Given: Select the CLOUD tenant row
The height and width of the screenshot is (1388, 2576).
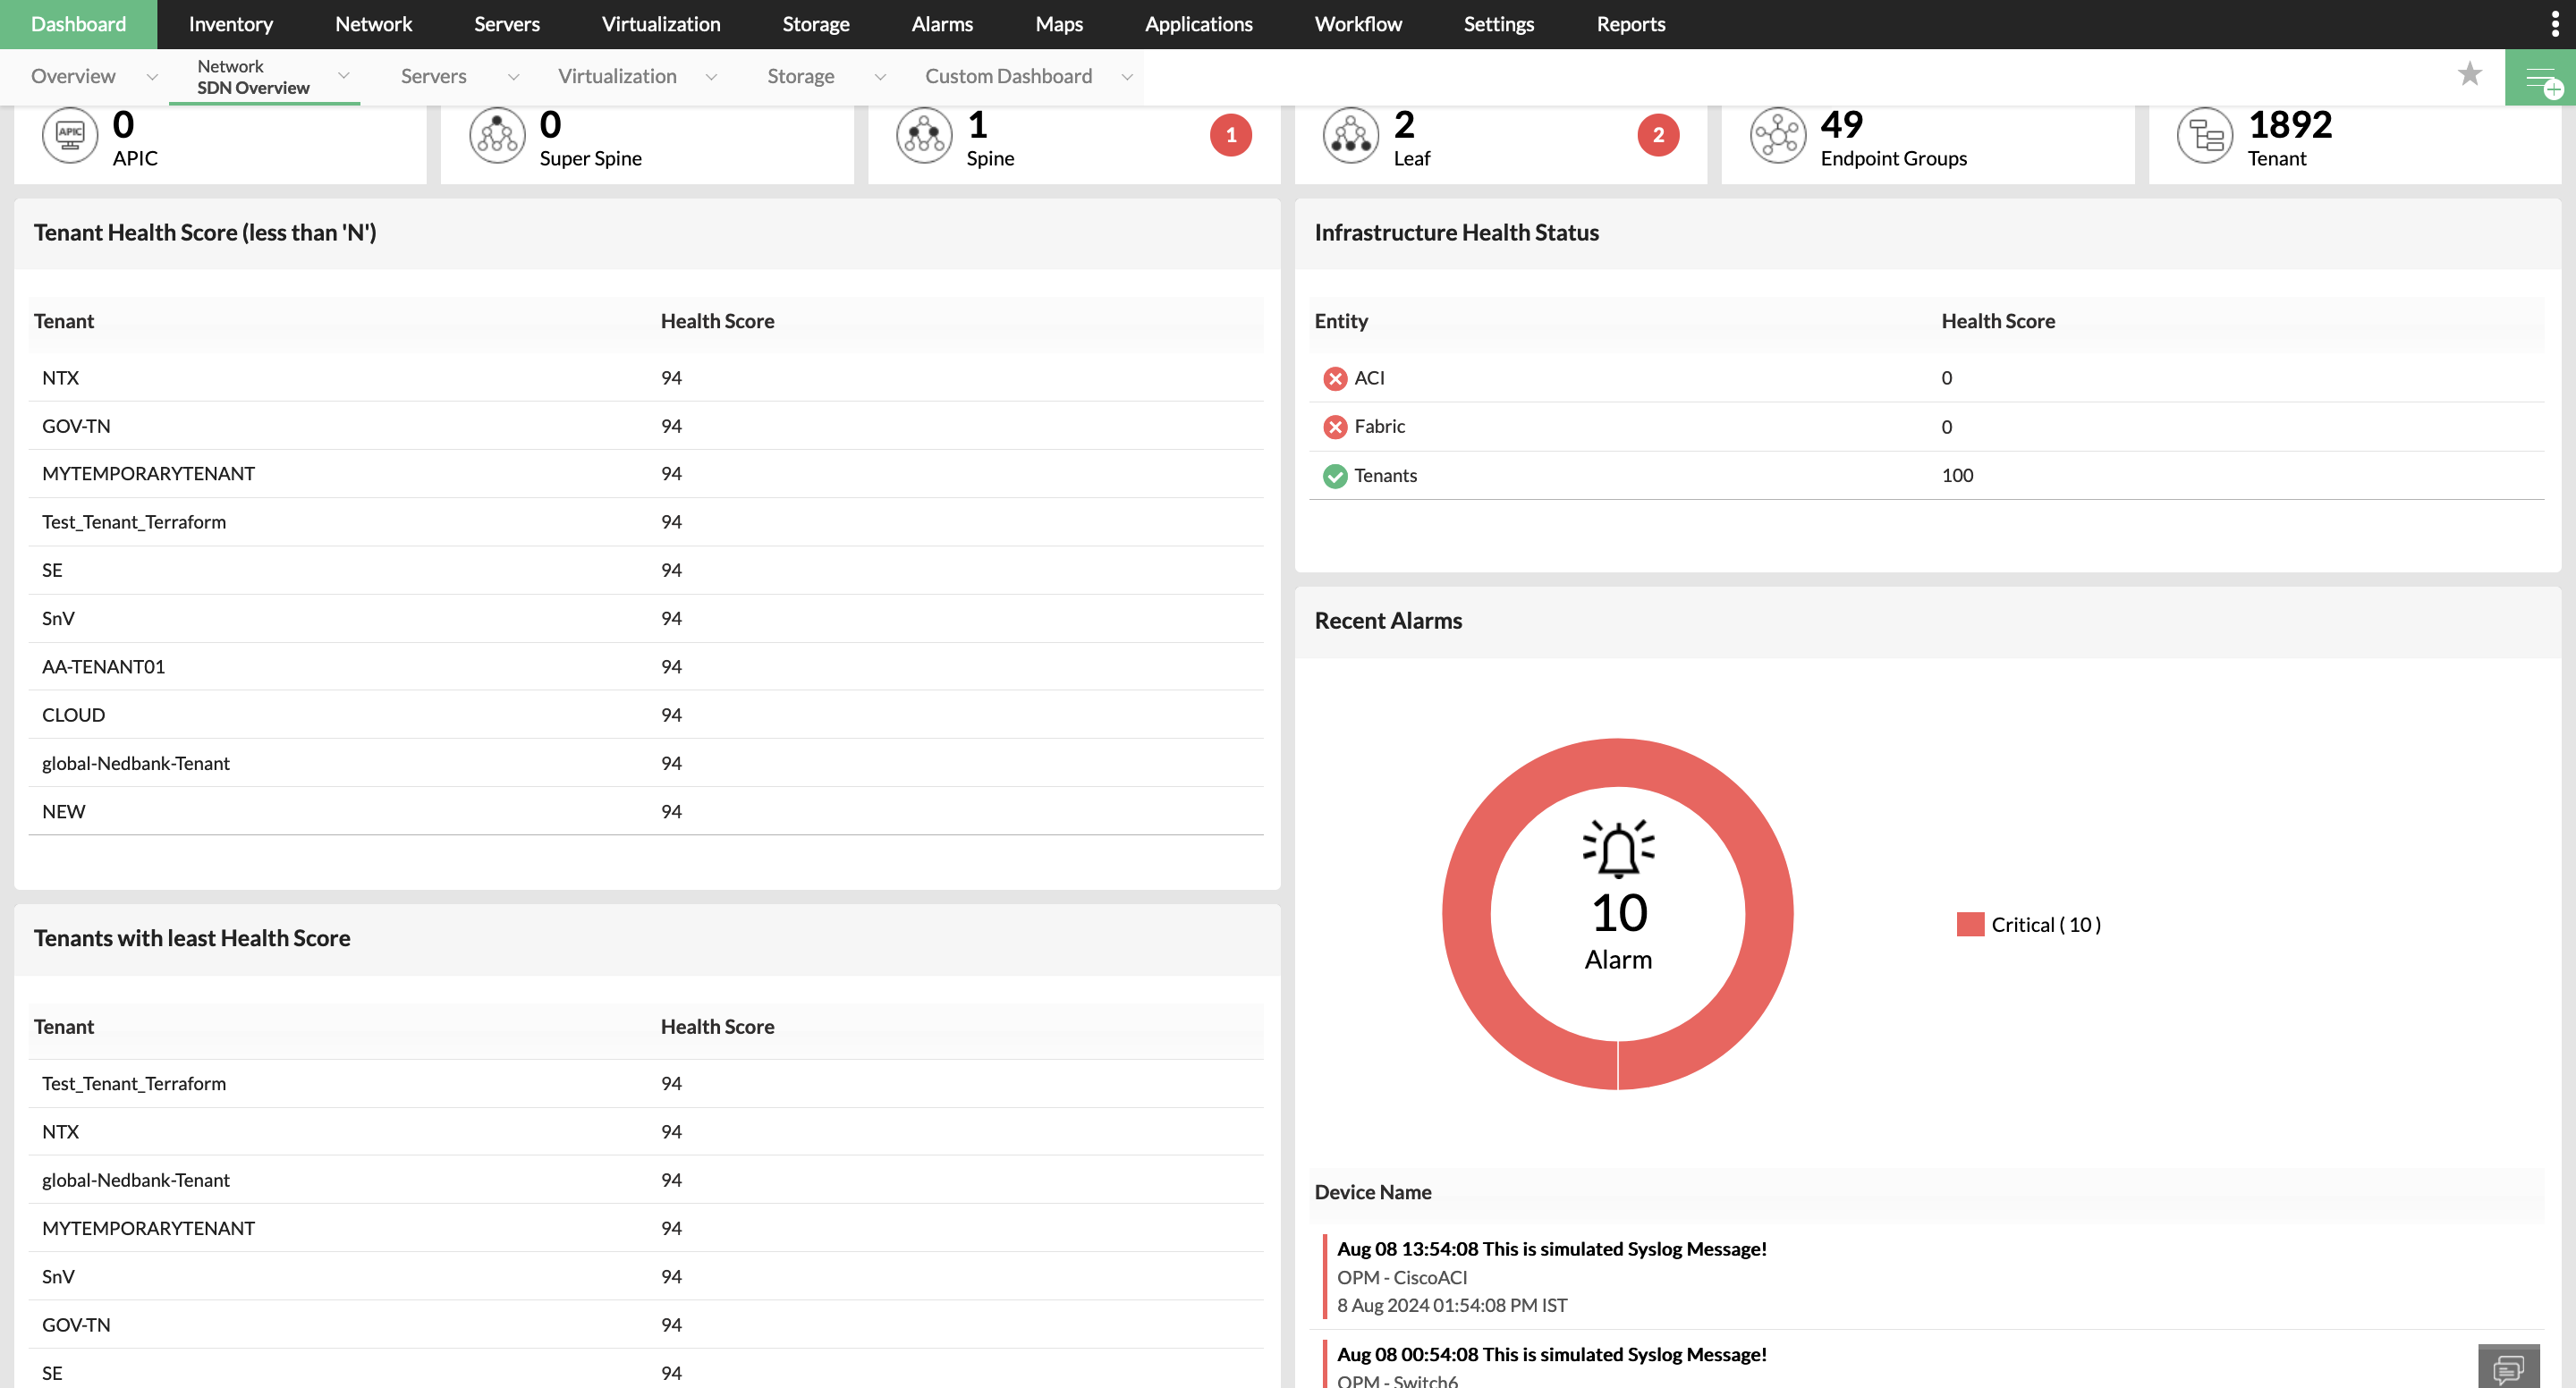Looking at the screenshot, I should (x=646, y=715).
